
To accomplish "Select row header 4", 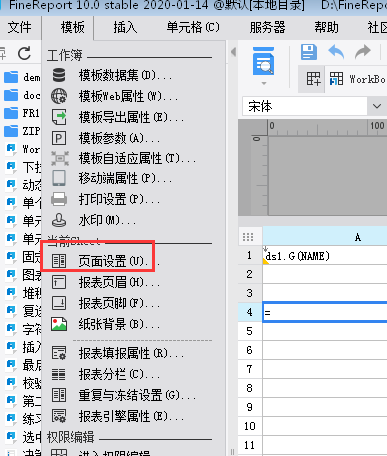I will click(250, 312).
